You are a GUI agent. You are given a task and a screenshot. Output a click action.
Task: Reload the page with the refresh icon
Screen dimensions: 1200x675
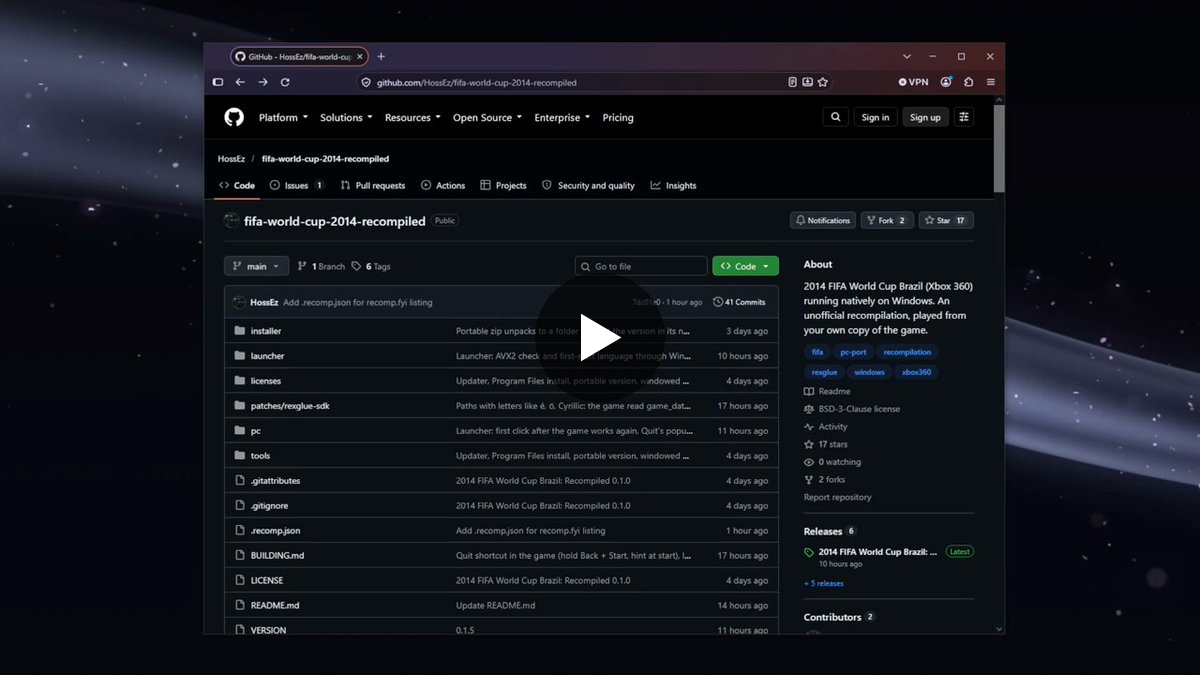(x=285, y=82)
